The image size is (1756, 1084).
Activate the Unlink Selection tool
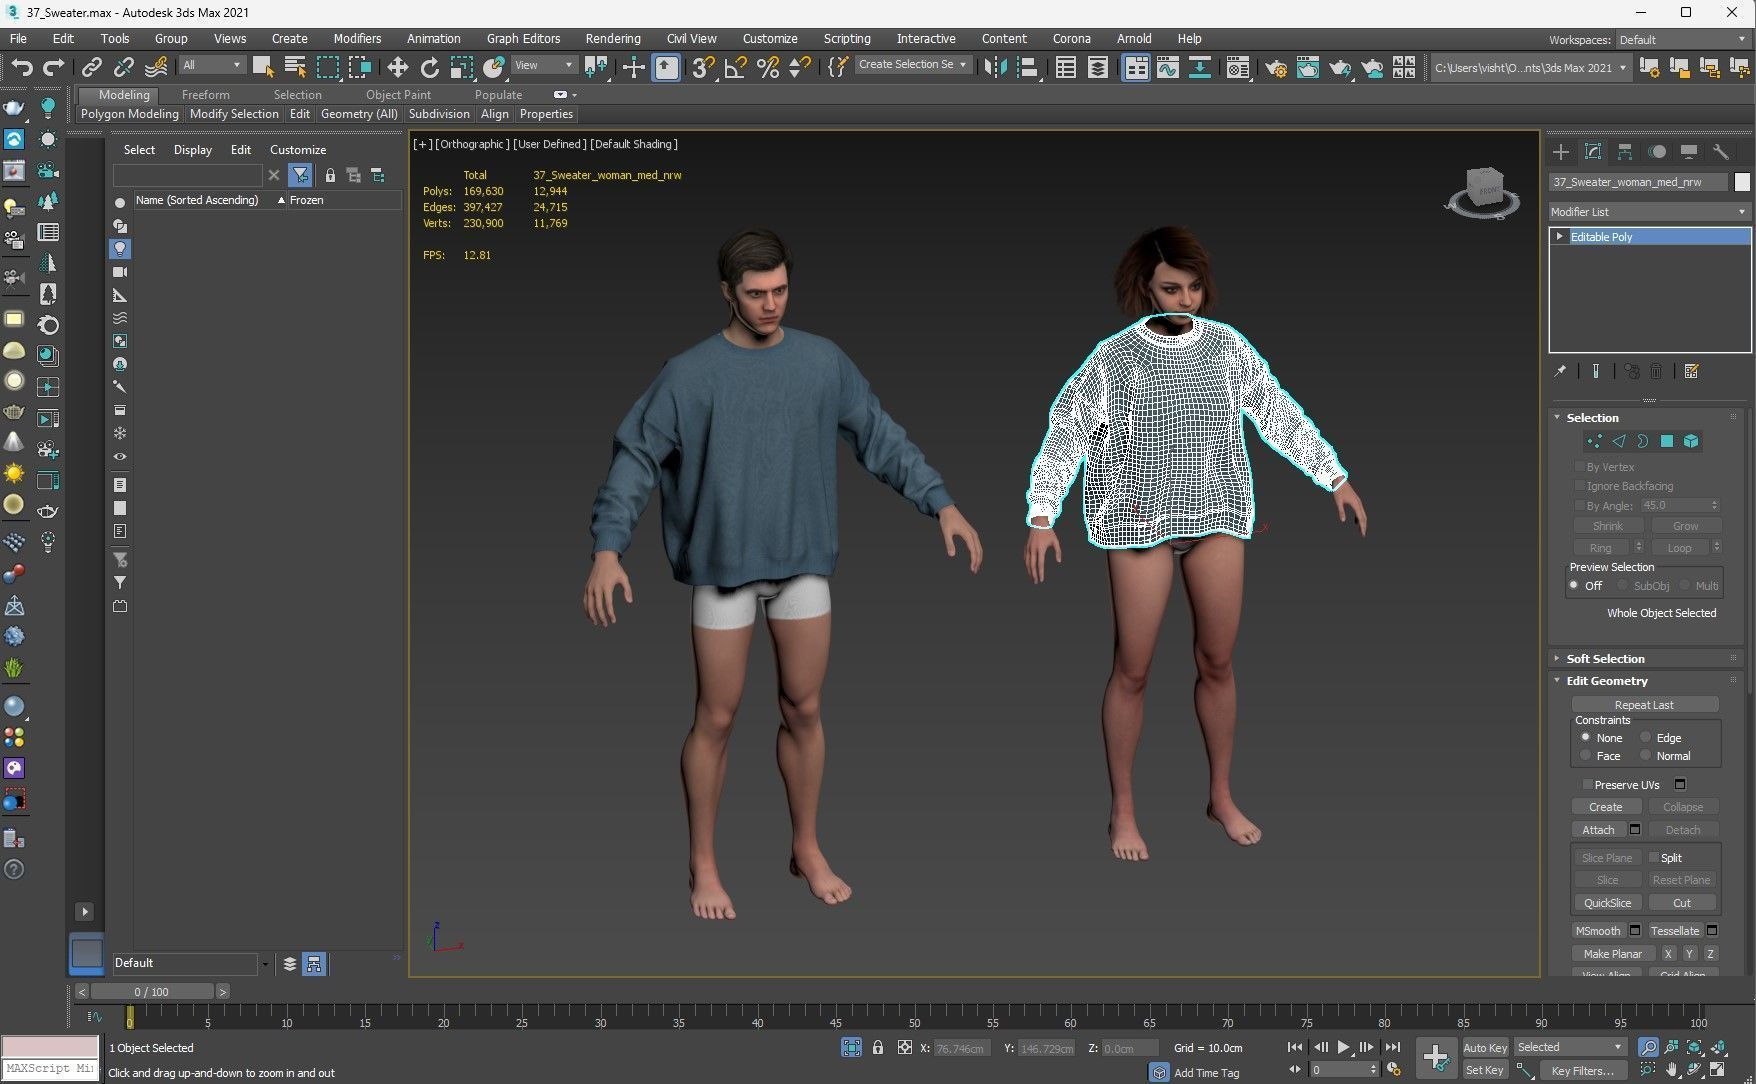tap(124, 67)
